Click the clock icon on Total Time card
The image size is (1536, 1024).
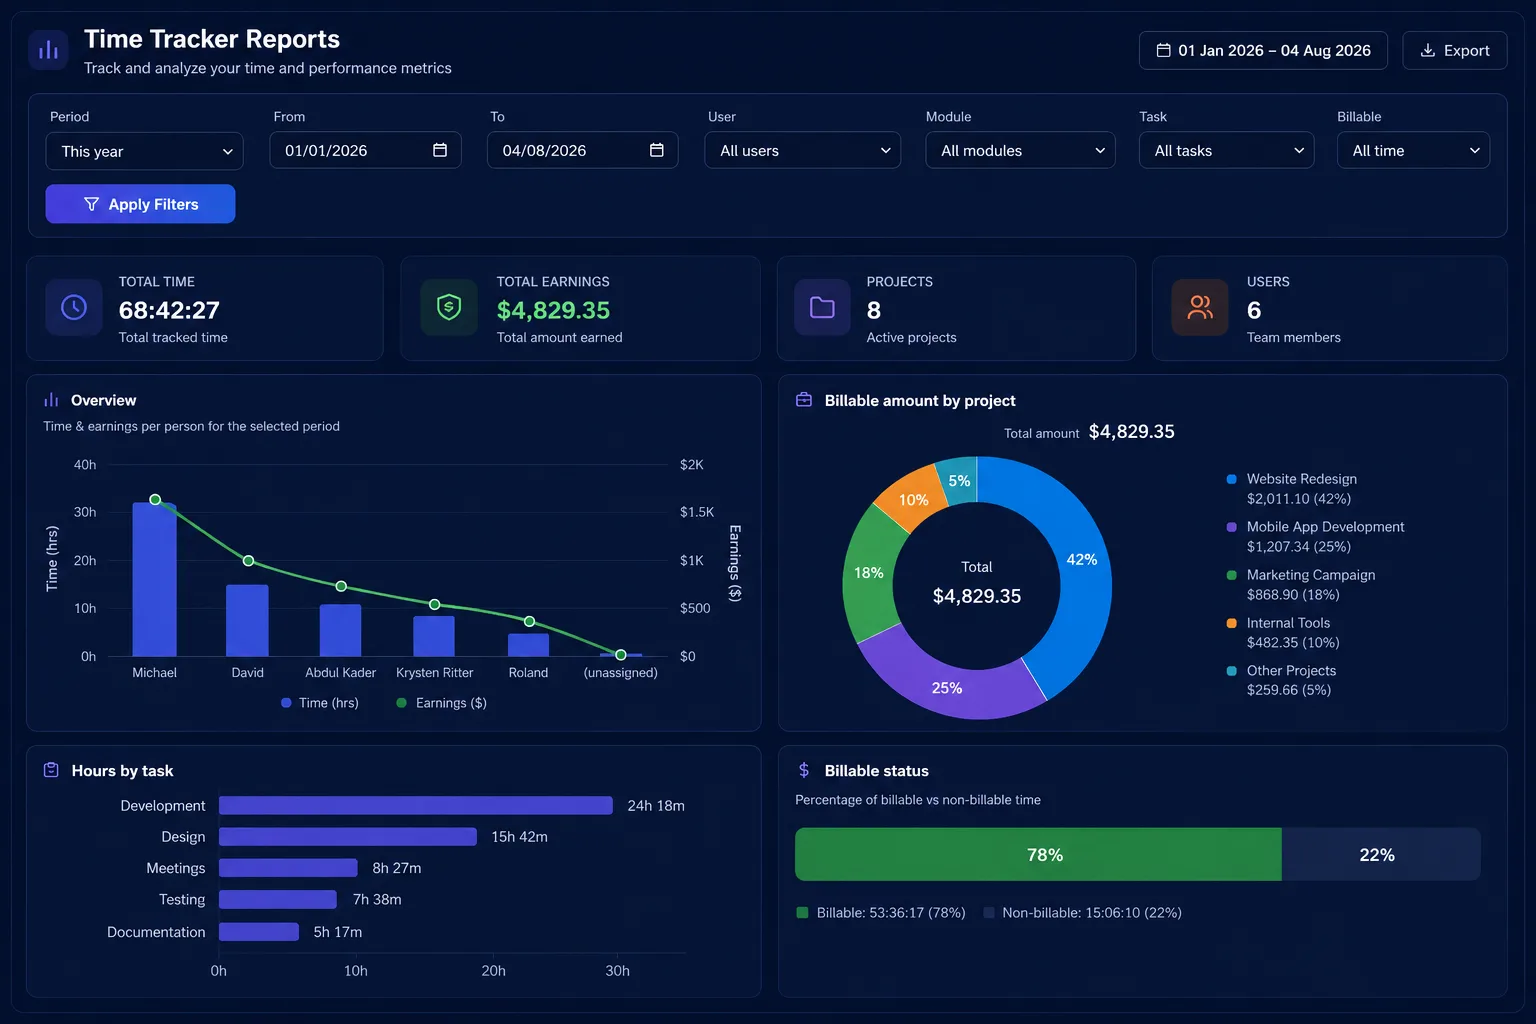click(x=74, y=307)
